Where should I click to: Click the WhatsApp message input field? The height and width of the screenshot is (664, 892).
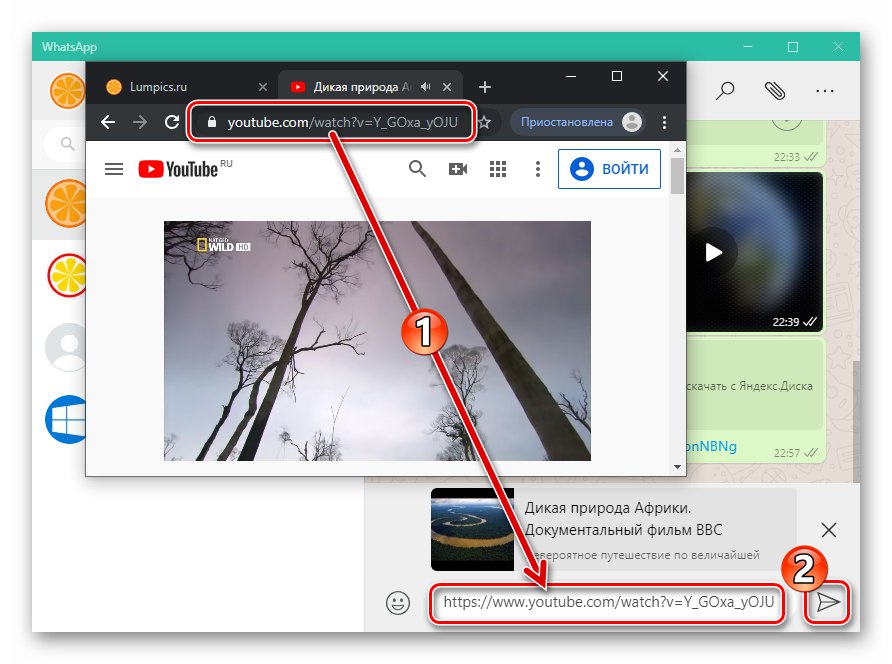[x=607, y=603]
